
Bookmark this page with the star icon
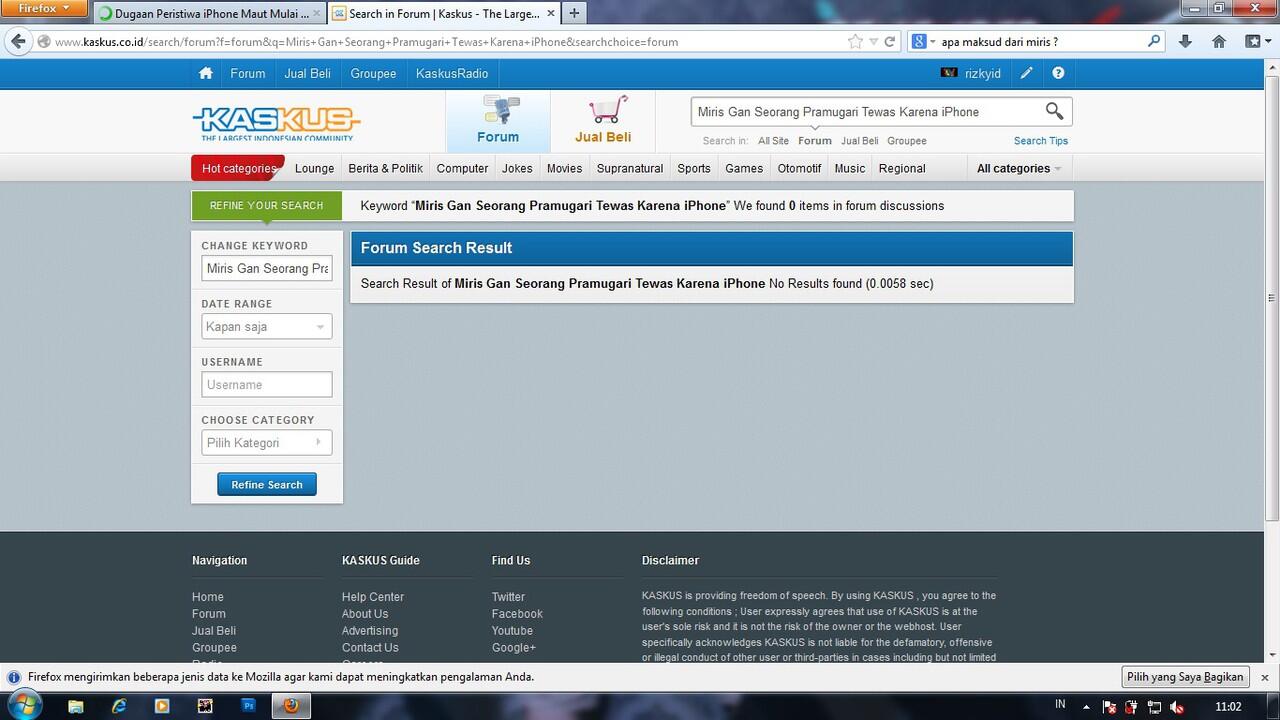[x=855, y=41]
